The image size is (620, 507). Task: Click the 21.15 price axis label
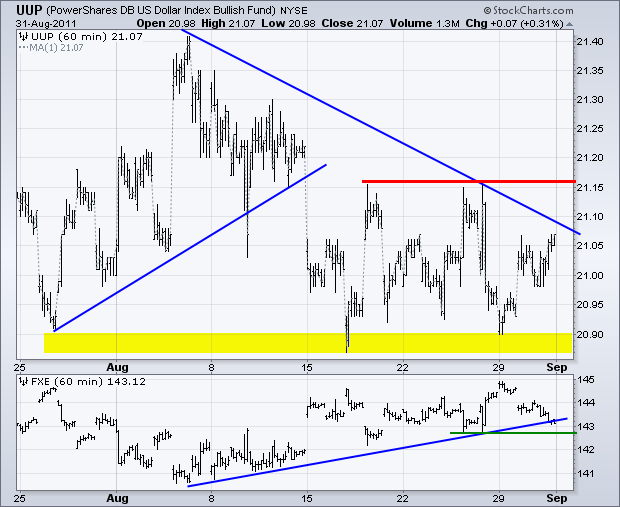[x=590, y=187]
